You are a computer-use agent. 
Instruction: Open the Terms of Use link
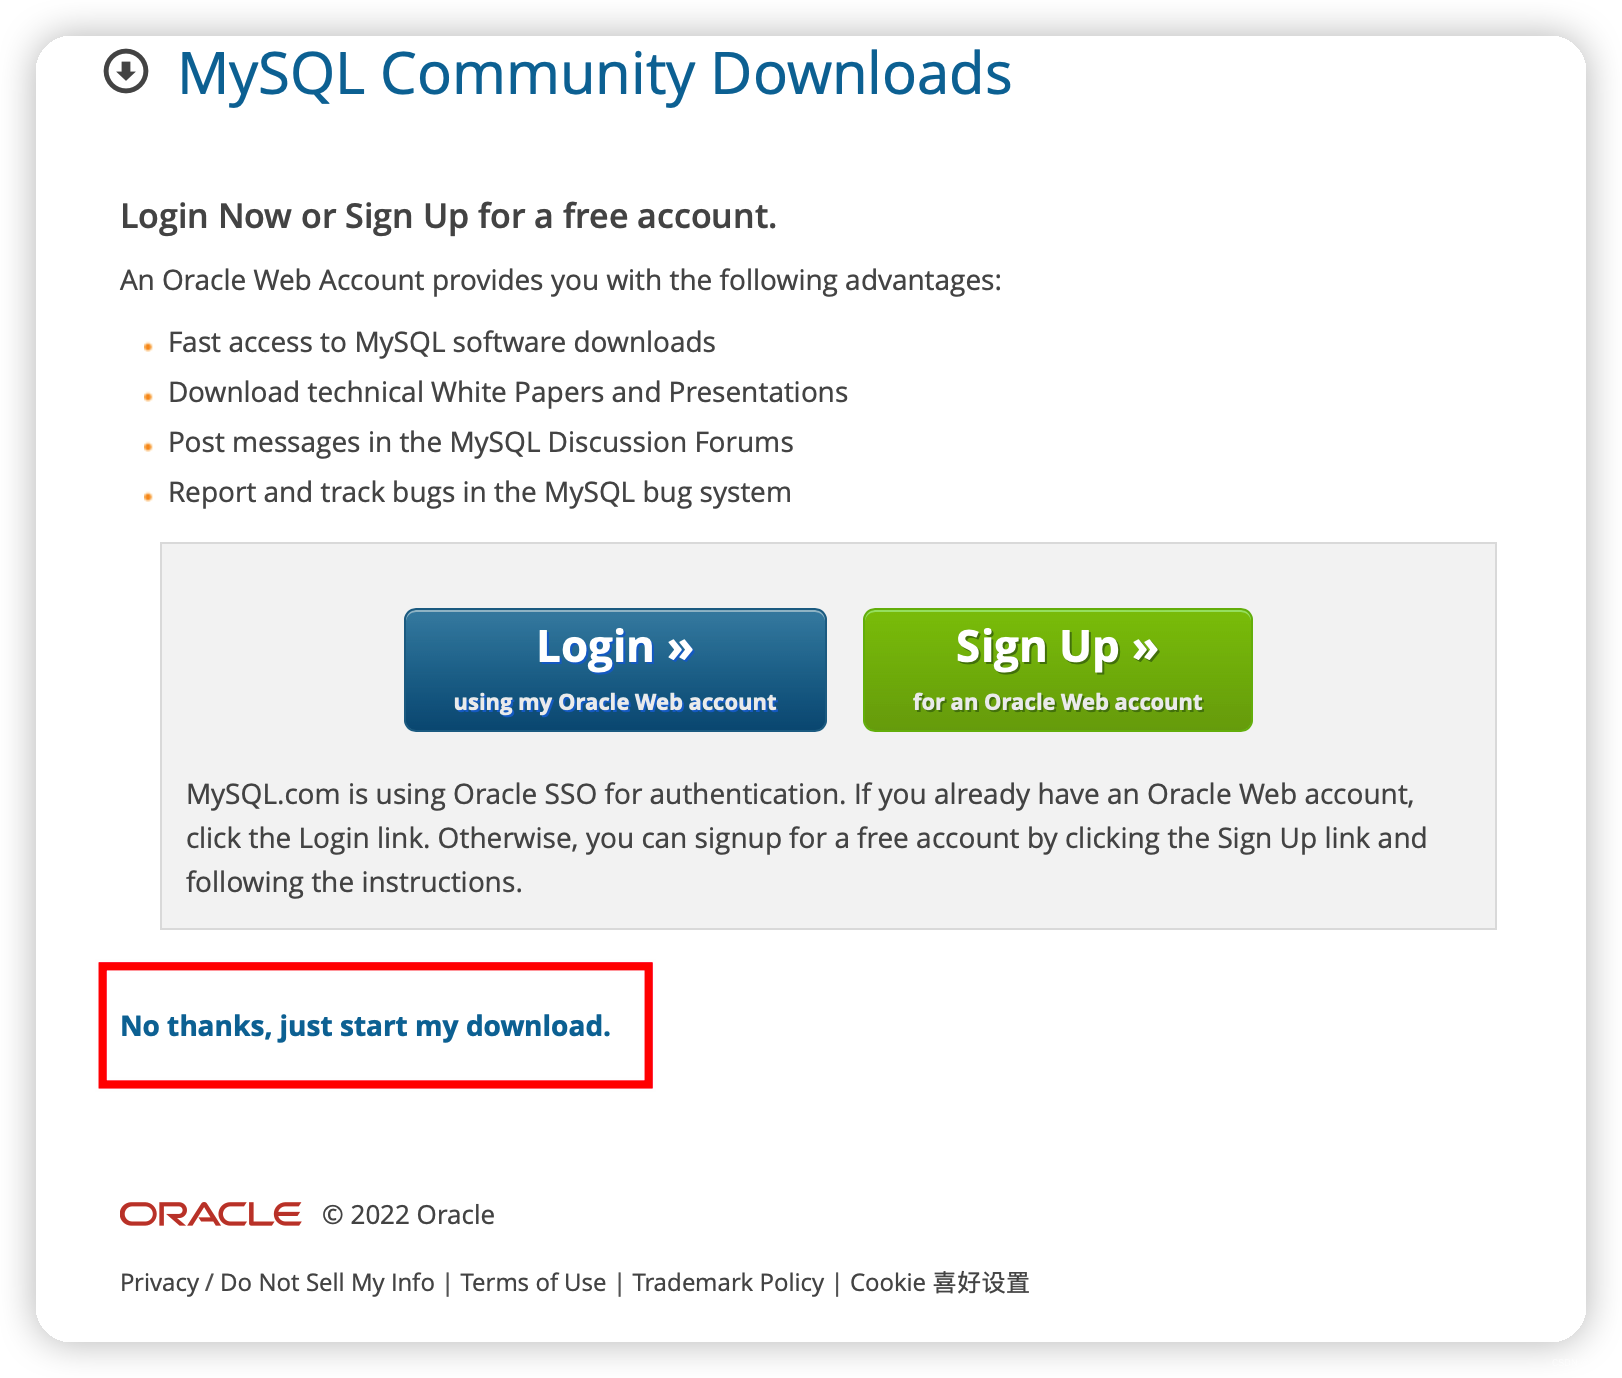point(533,1282)
